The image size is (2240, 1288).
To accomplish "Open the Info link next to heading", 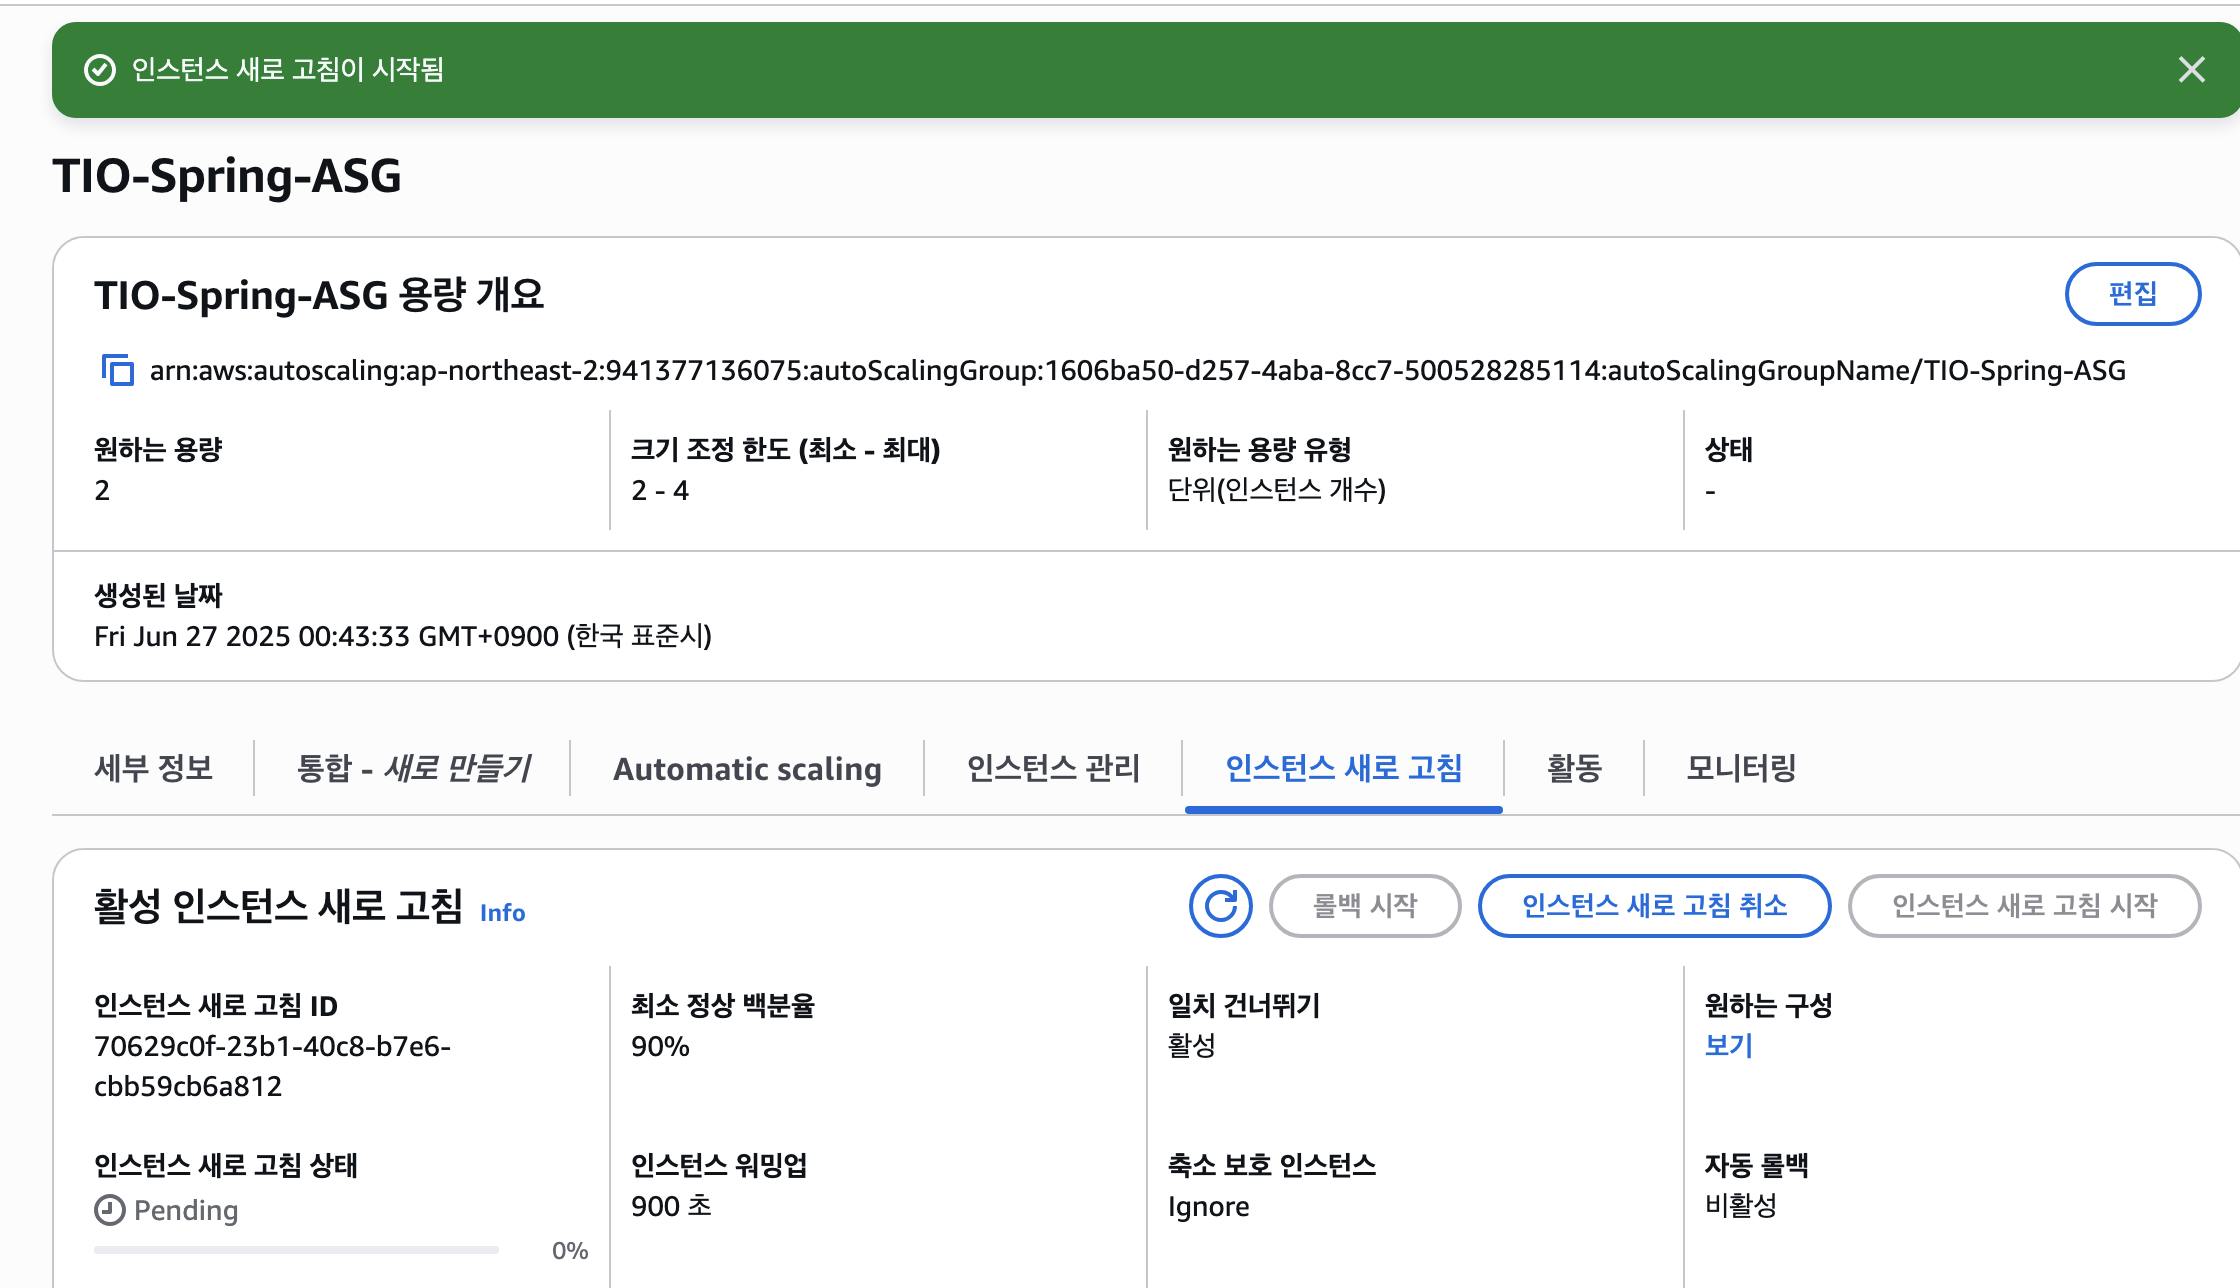I will pos(502,912).
